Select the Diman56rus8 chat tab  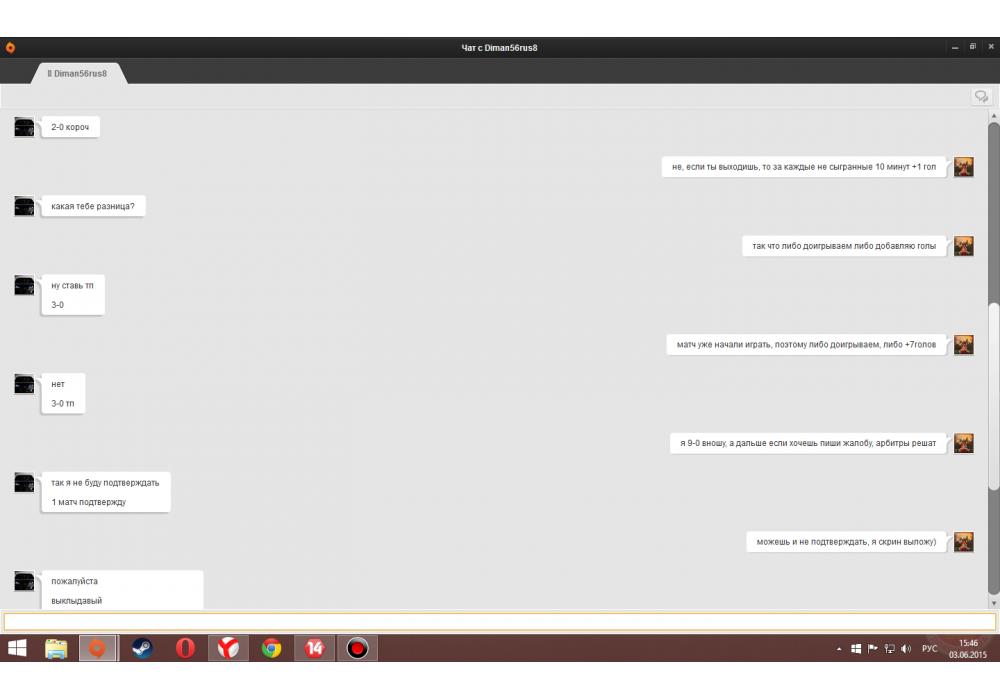point(77,73)
